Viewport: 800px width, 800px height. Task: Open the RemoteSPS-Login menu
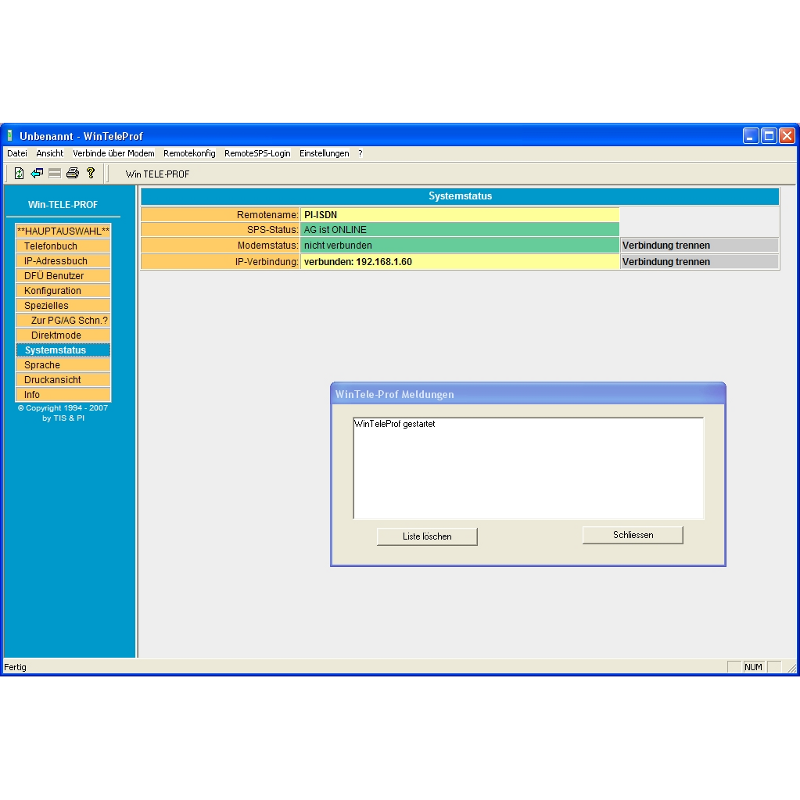(257, 153)
